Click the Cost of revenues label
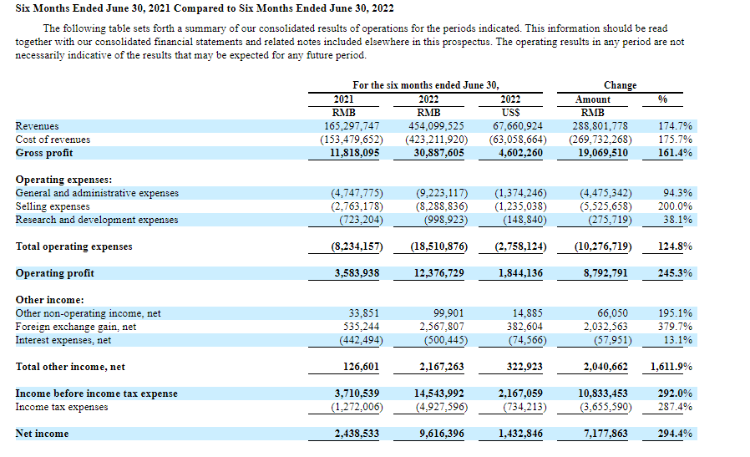The width and height of the screenshot is (750, 457). click(x=53, y=140)
